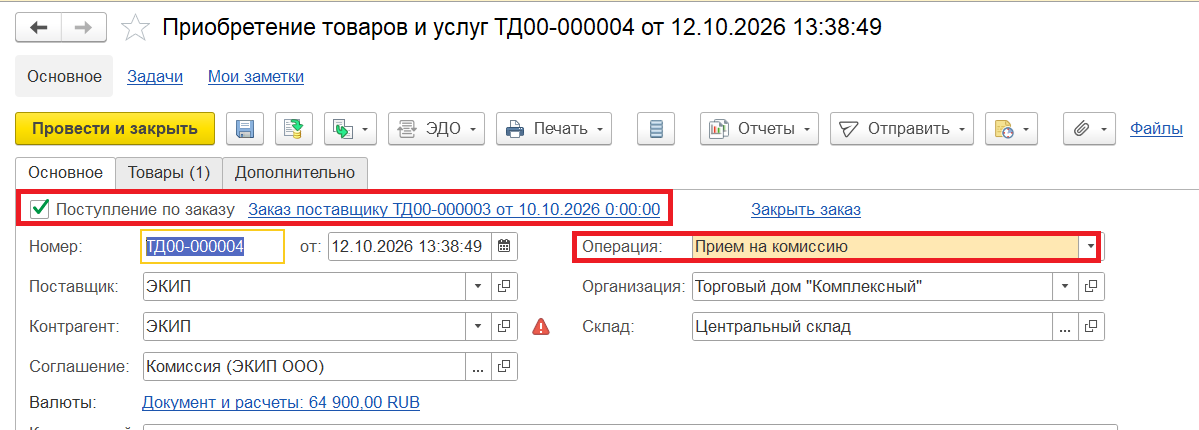Click the document date field
The height and width of the screenshot is (430, 1199).
410,246
